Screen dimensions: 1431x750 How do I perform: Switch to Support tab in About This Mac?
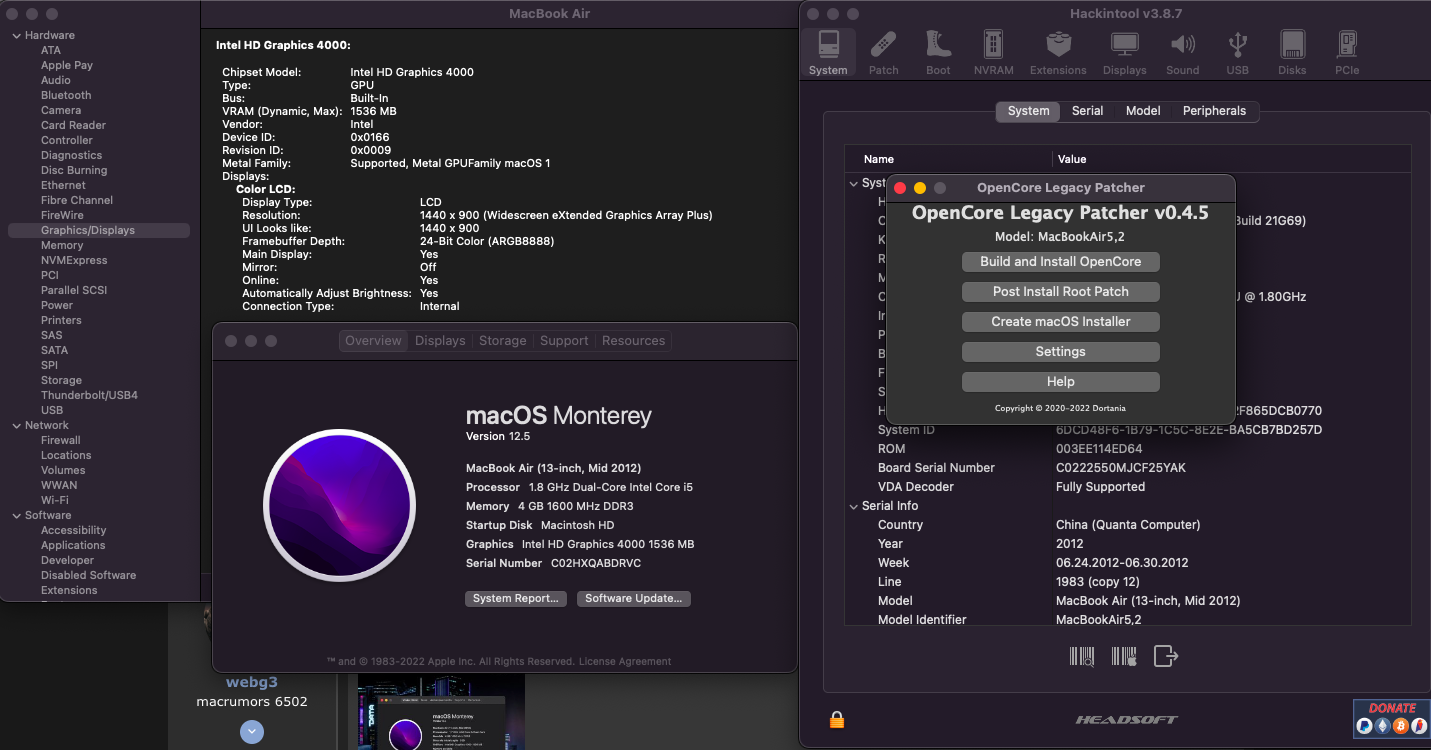(564, 341)
